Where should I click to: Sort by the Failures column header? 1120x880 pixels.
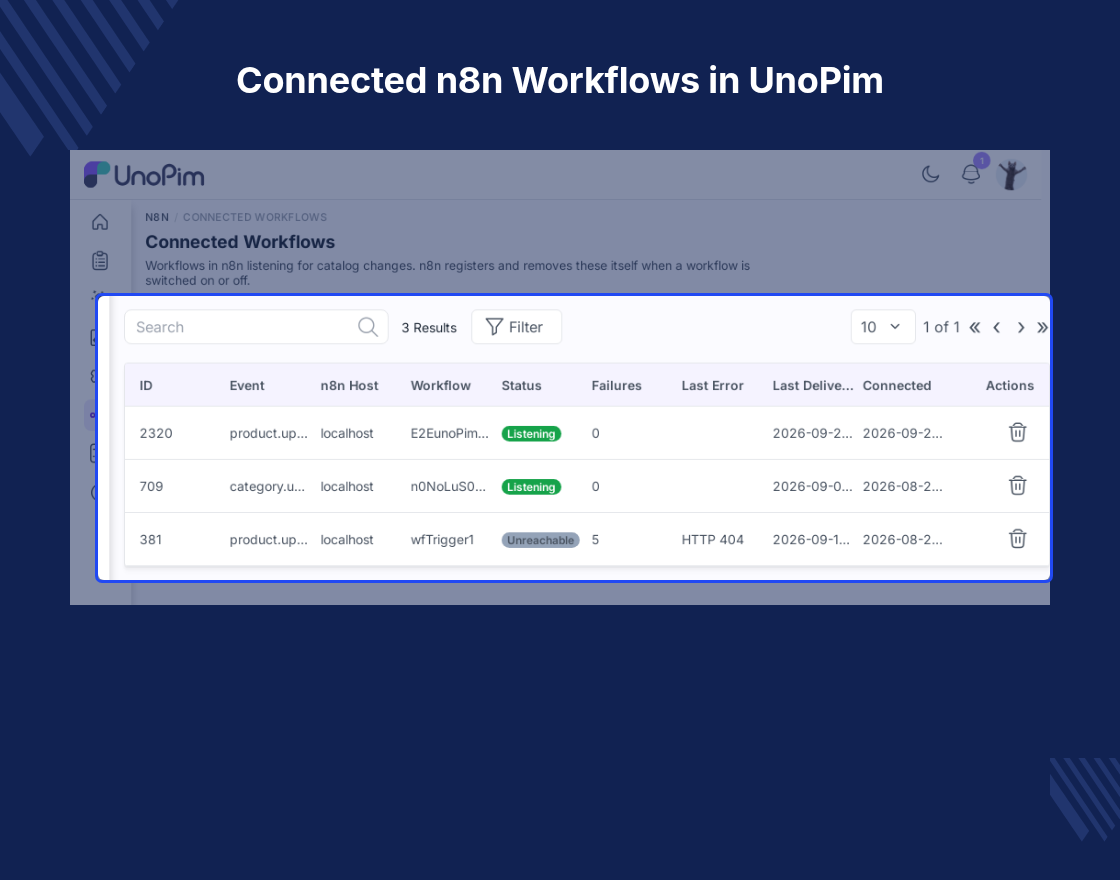(616, 386)
